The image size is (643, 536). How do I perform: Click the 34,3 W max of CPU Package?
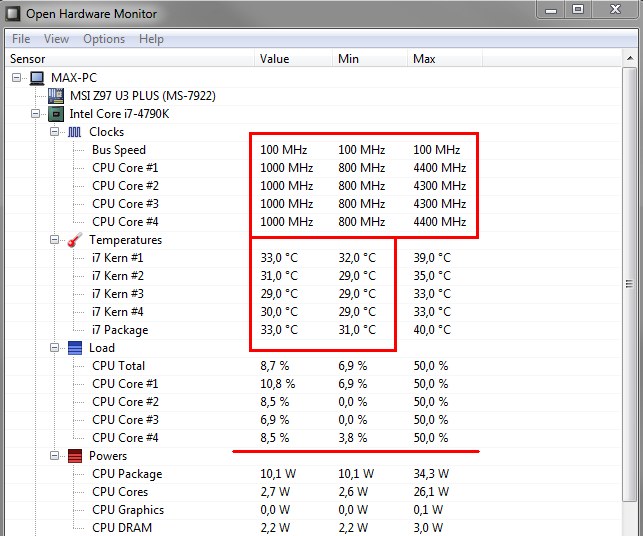431,474
